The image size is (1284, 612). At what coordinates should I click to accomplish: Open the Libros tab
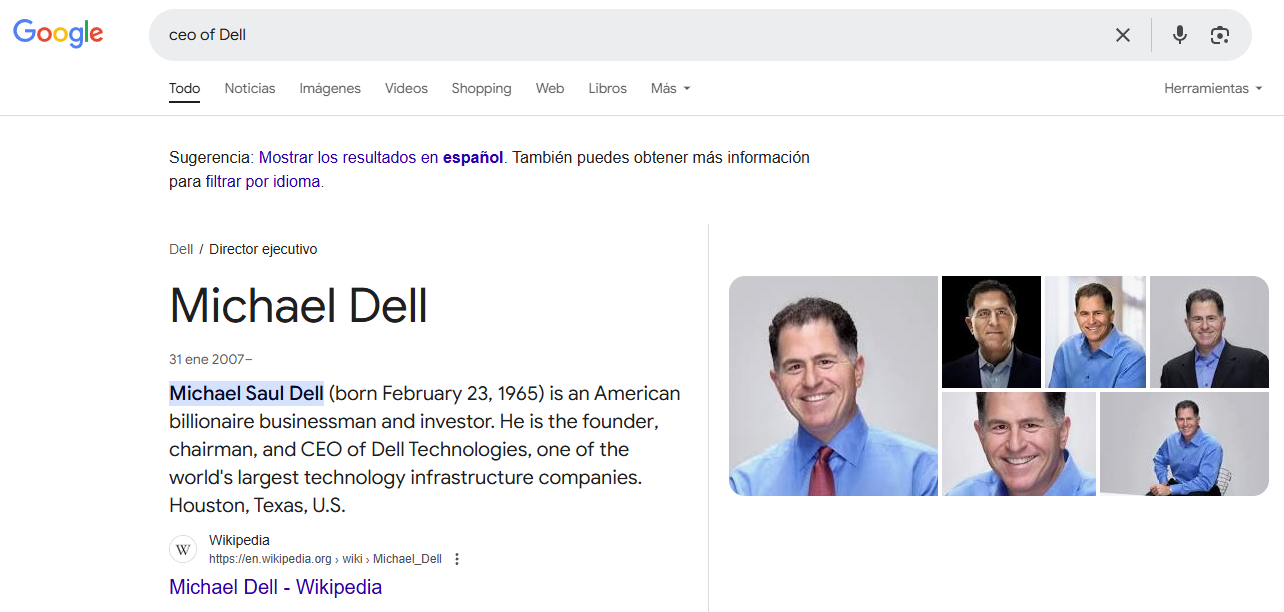click(x=607, y=88)
